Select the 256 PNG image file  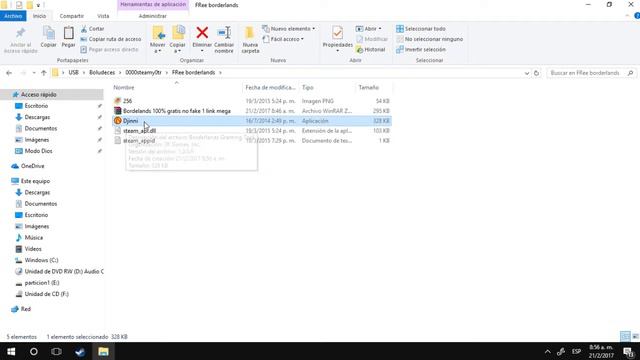251,101
